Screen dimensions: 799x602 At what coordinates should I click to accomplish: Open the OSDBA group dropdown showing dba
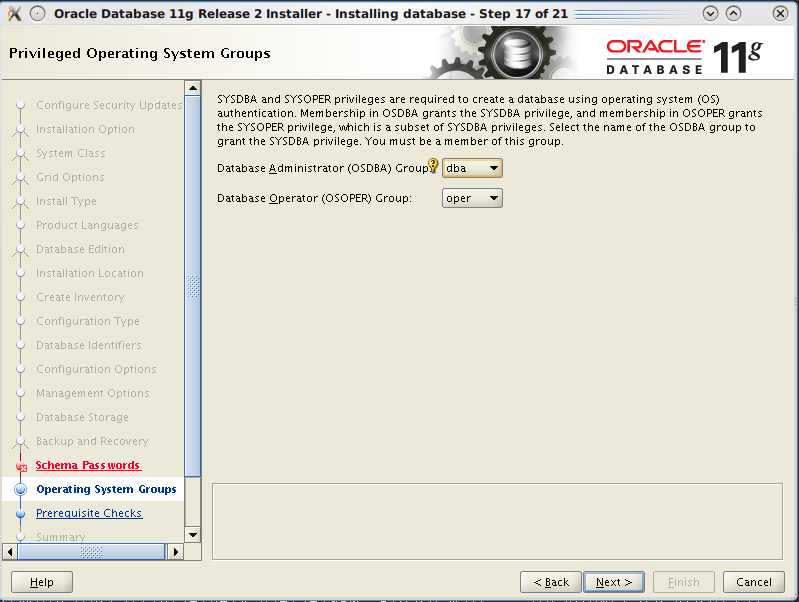(472, 168)
